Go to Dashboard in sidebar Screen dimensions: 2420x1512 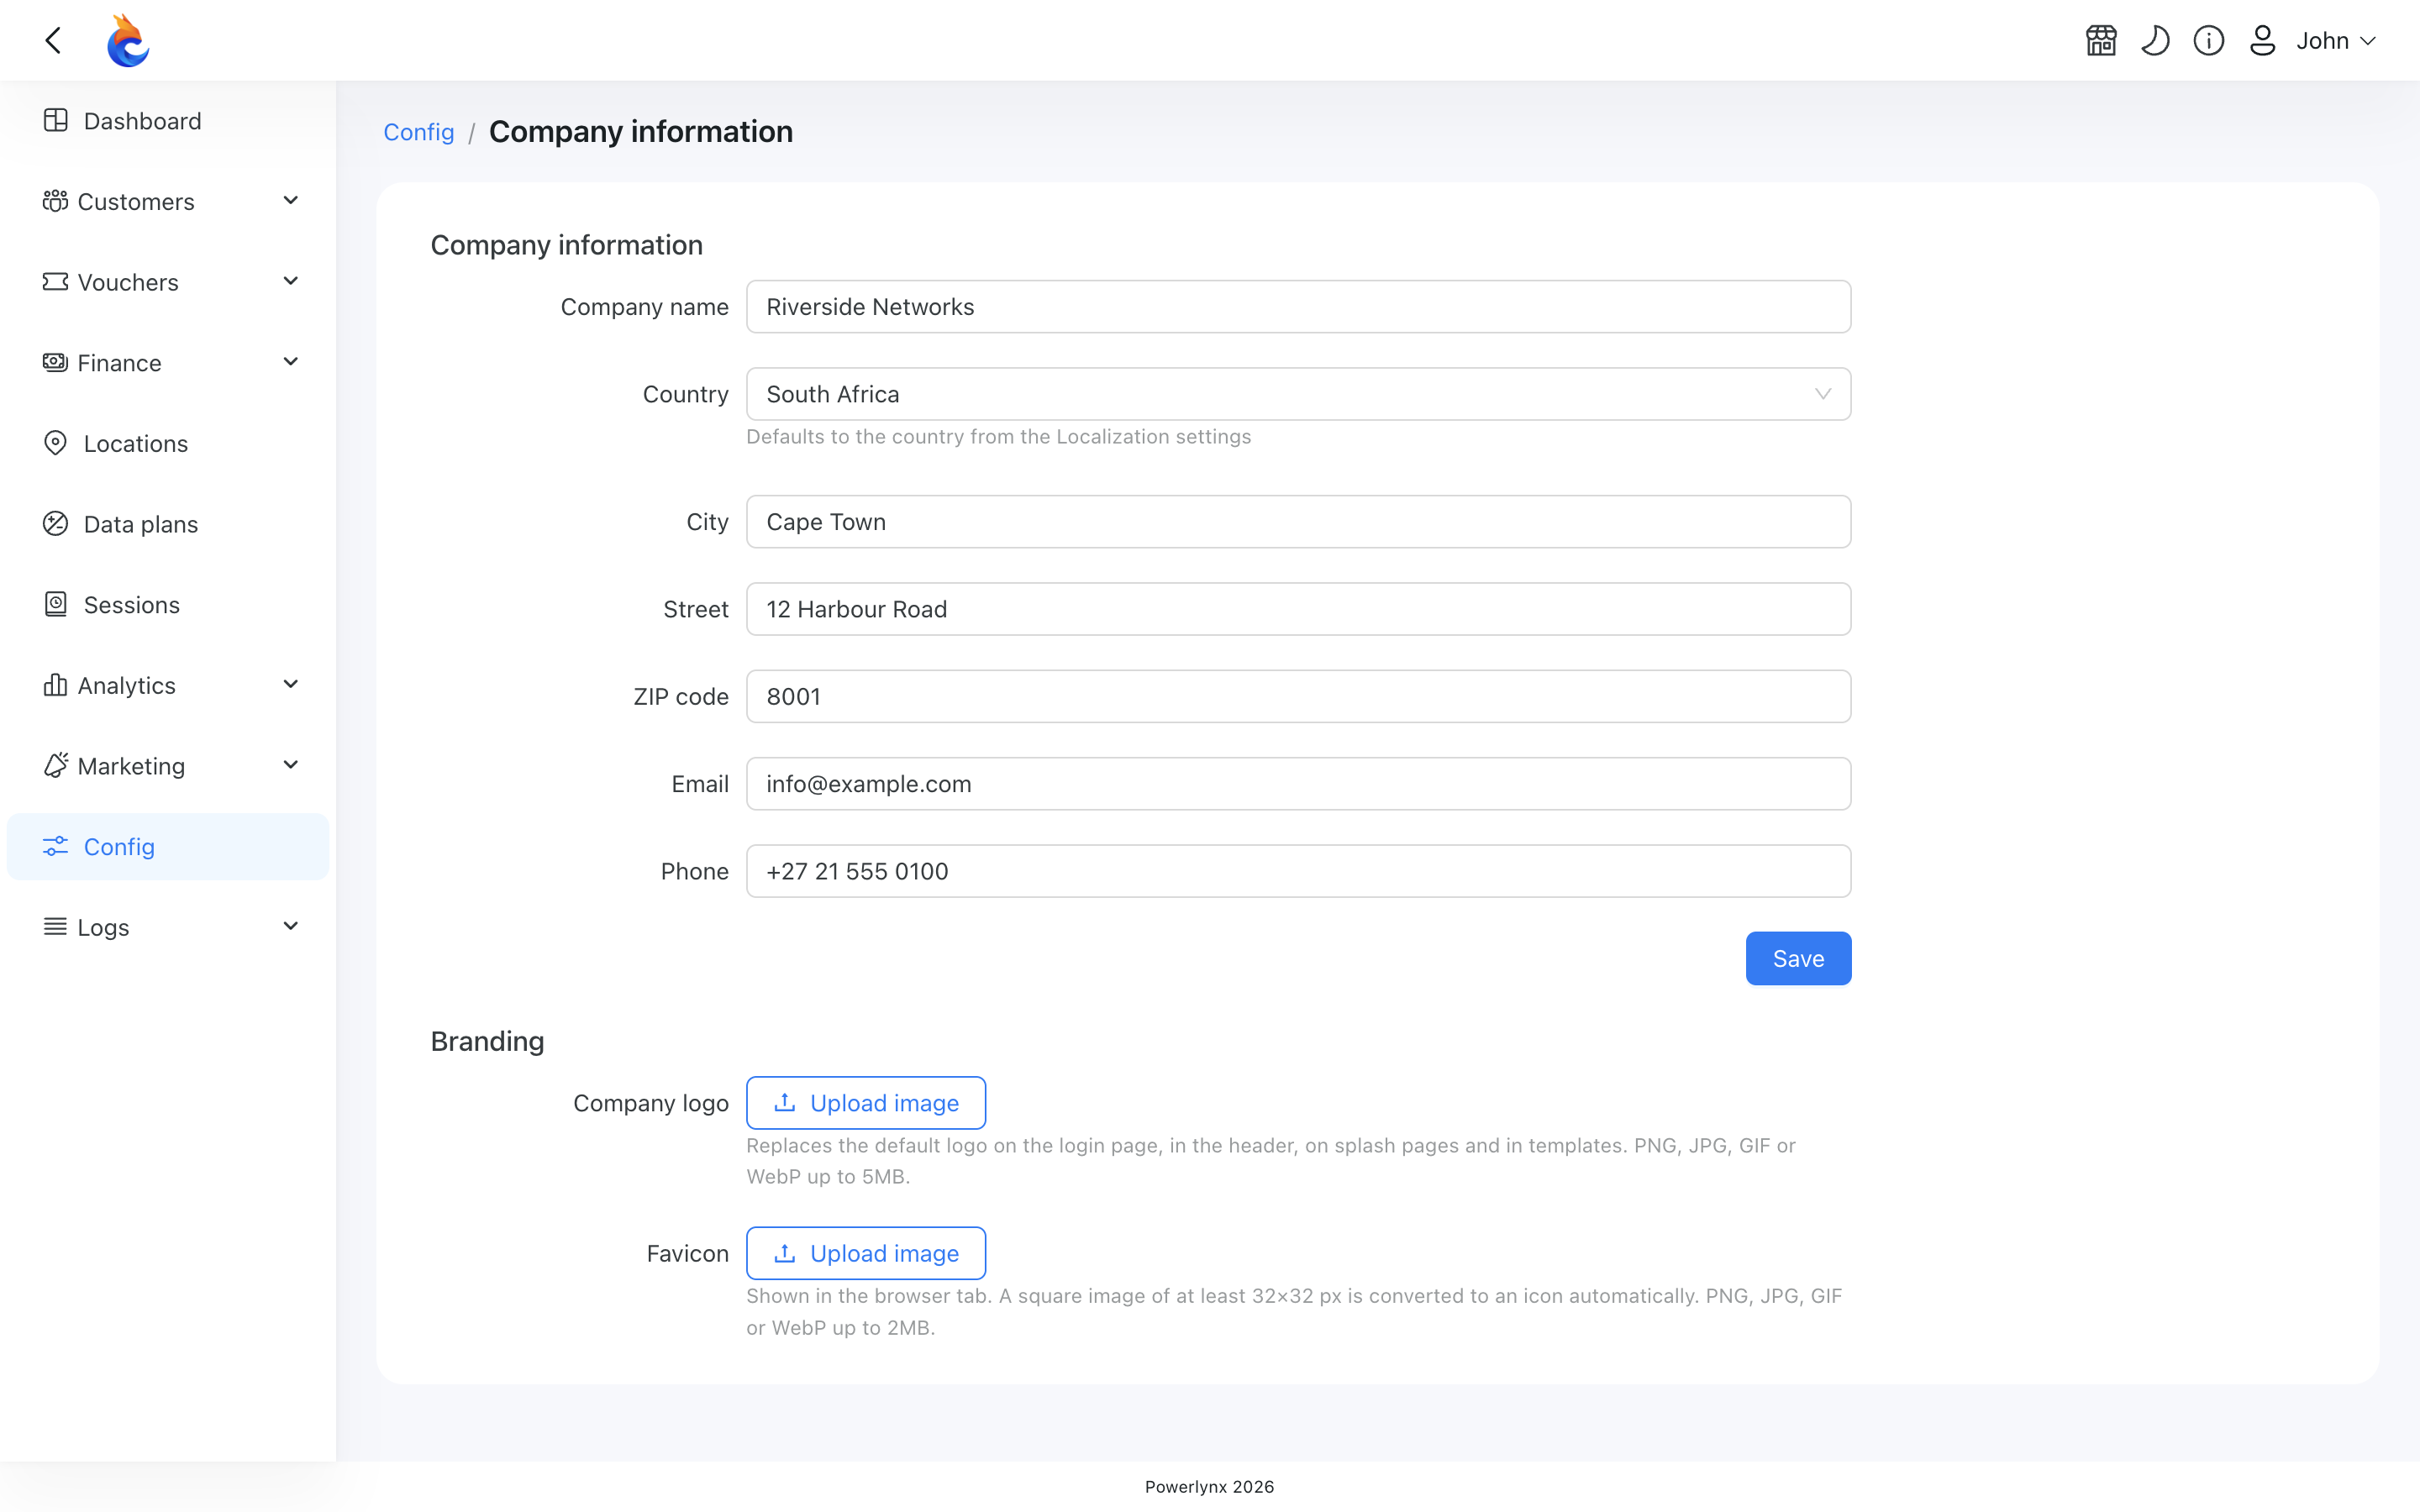pos(168,121)
